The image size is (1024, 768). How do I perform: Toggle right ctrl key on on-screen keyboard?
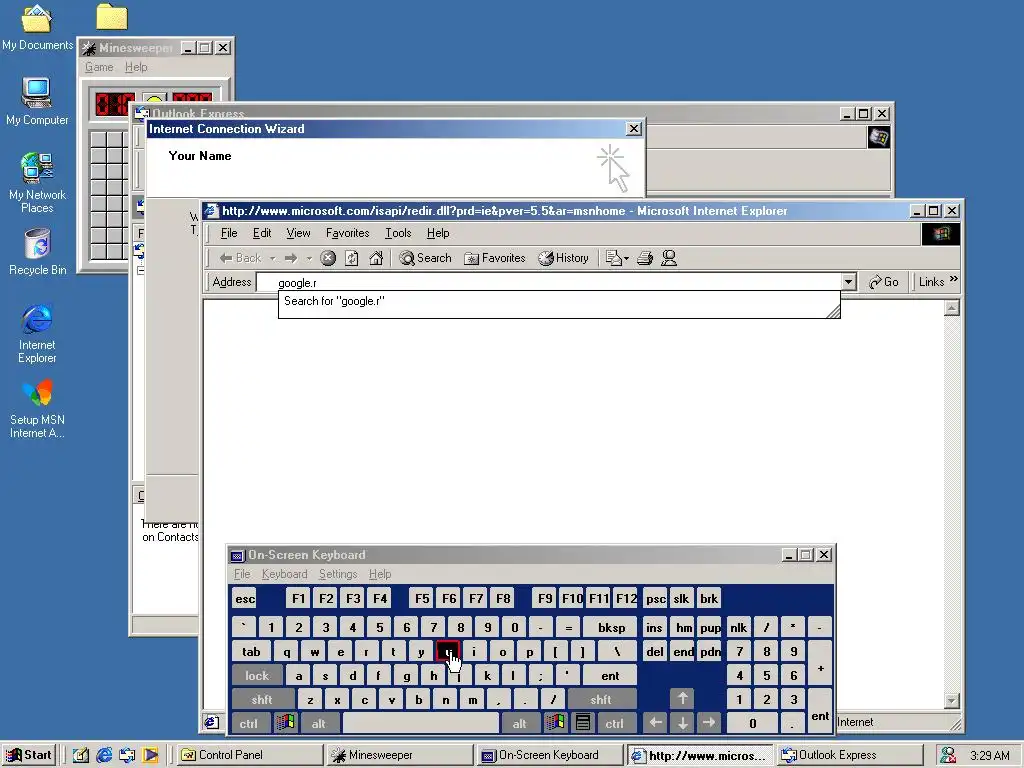(615, 723)
